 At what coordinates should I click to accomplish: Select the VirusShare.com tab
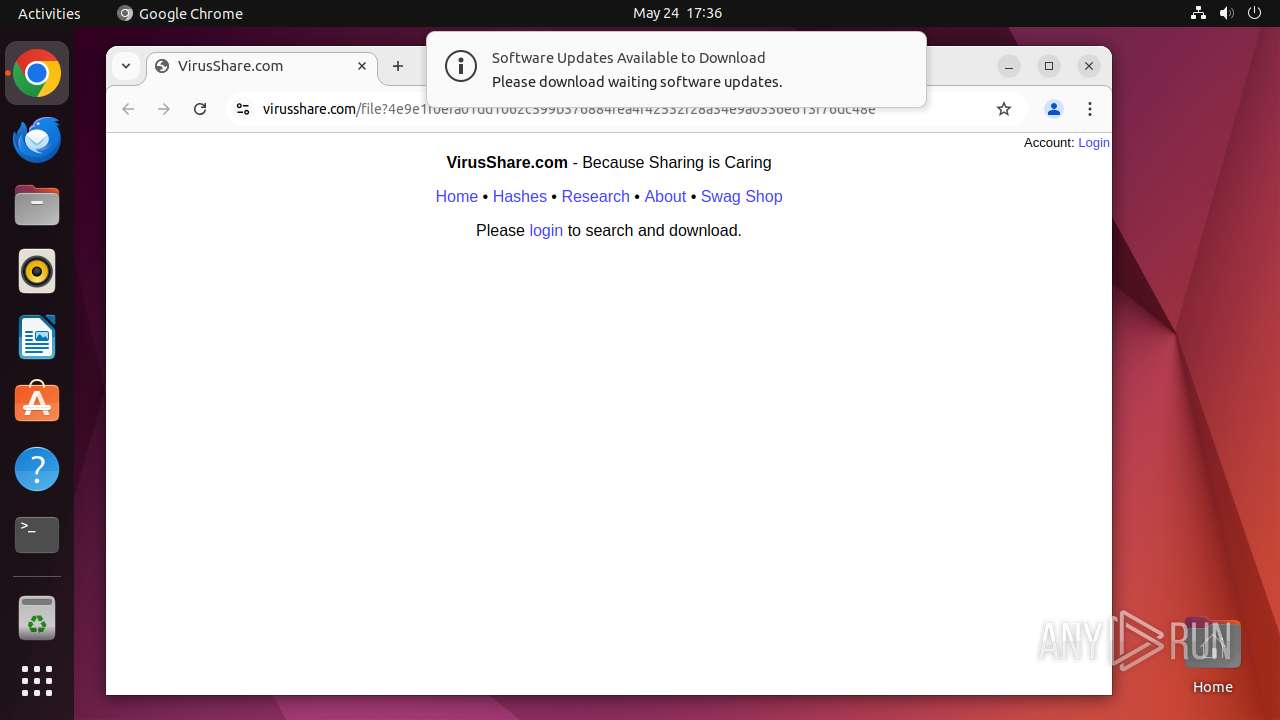(262, 66)
